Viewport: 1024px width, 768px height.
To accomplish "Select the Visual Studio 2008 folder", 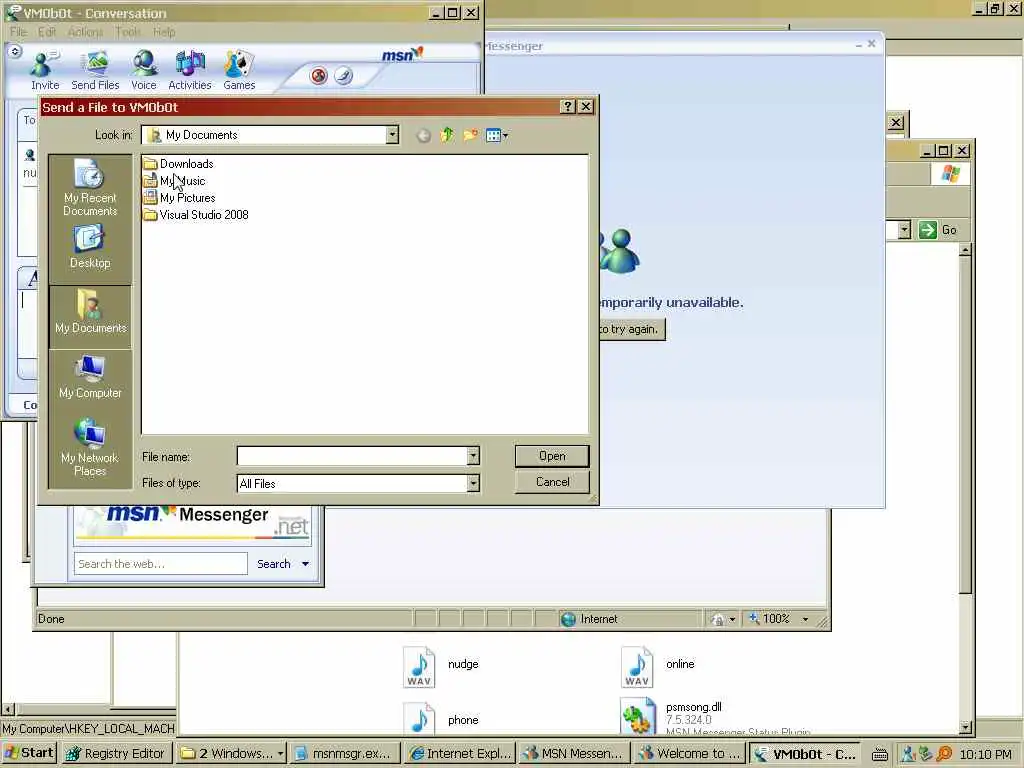I will coord(196,215).
